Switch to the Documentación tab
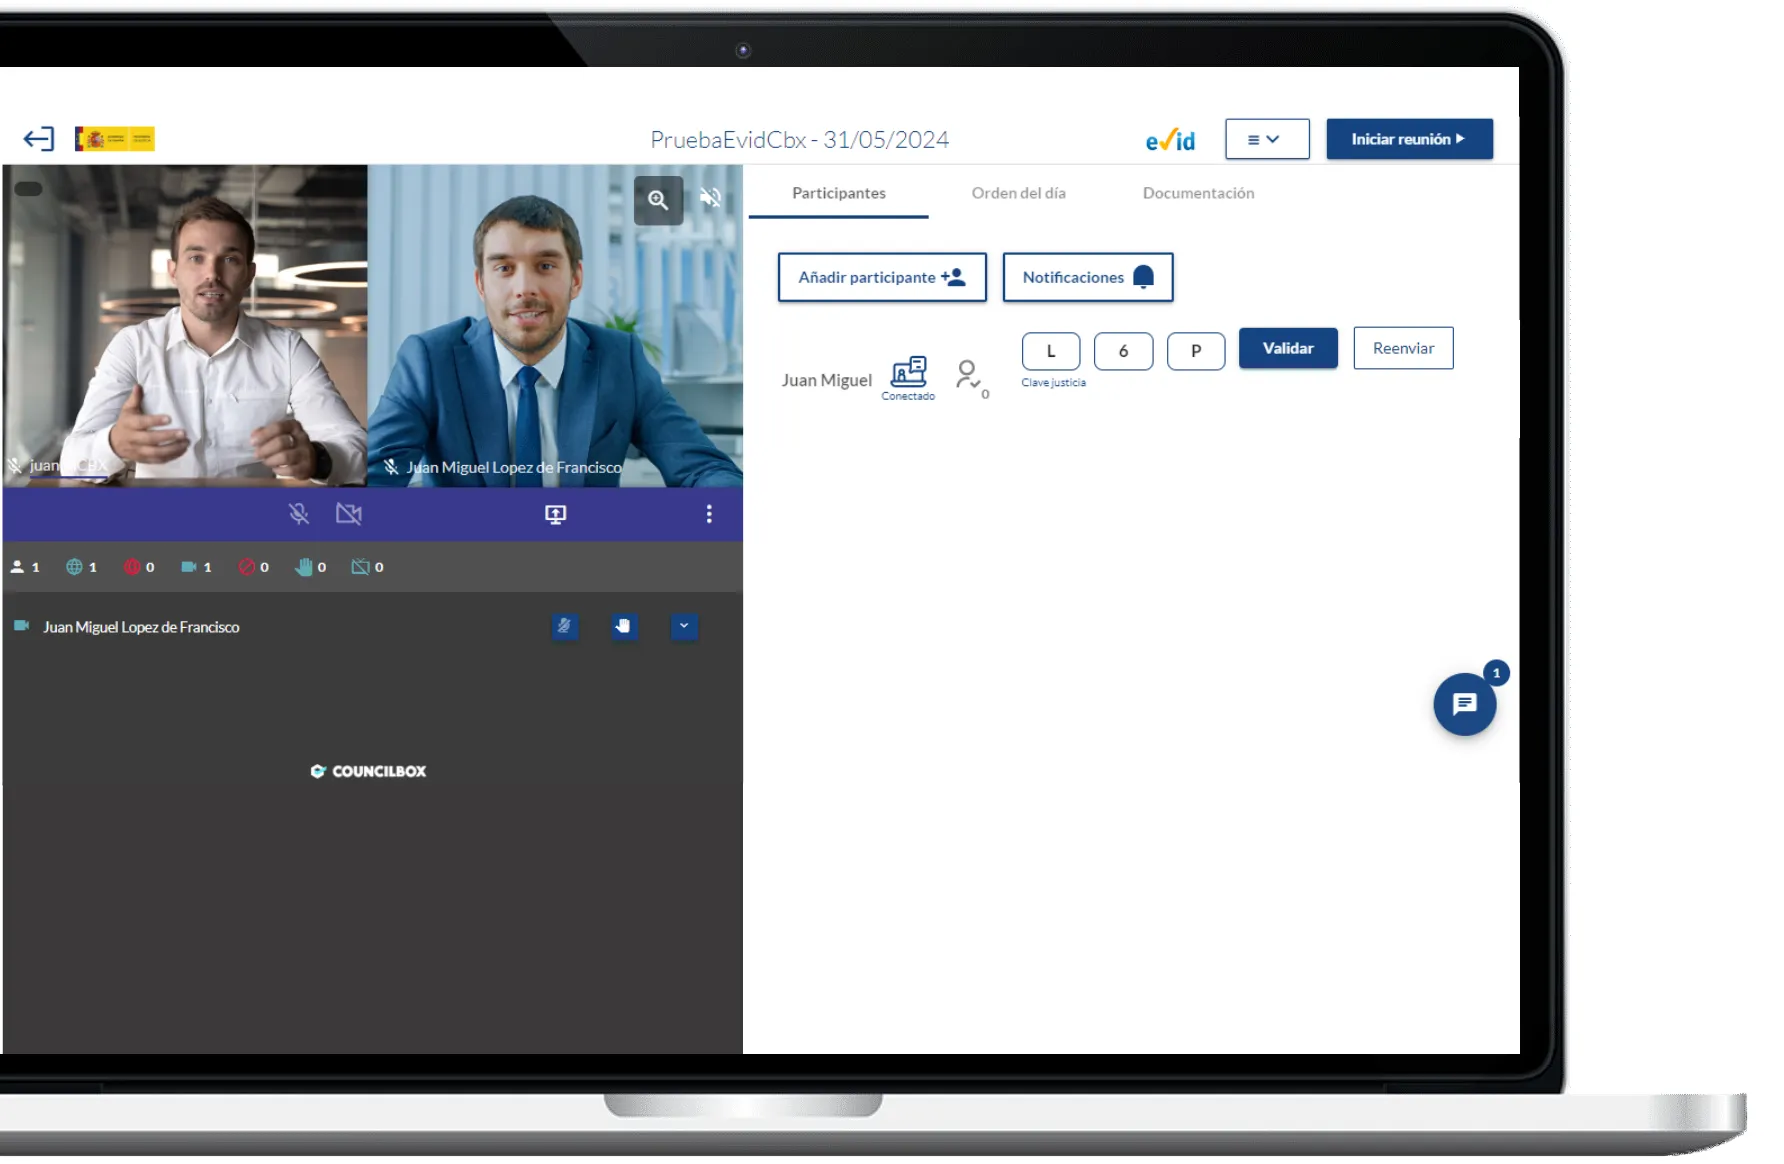This screenshot has width=1784, height=1164. 1198,193
